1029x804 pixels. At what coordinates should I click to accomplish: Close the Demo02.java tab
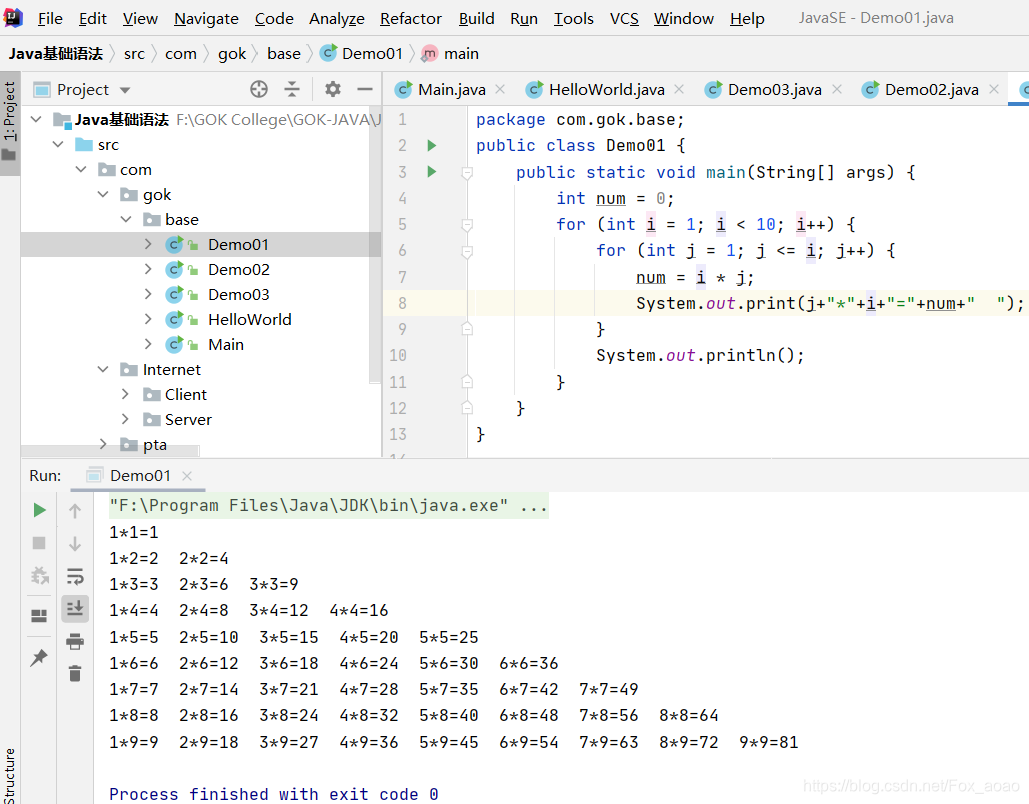pyautogui.click(x=994, y=89)
